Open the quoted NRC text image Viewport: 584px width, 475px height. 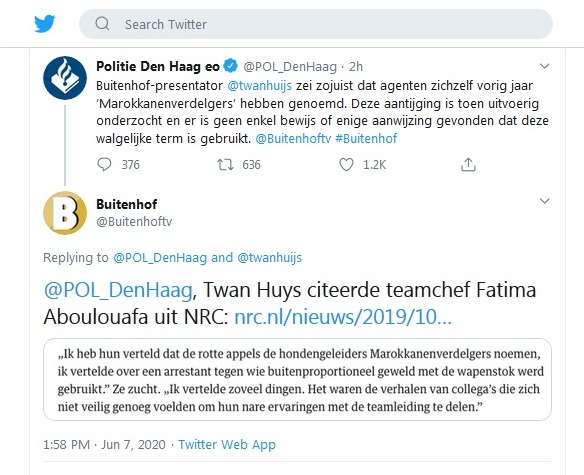click(x=297, y=380)
